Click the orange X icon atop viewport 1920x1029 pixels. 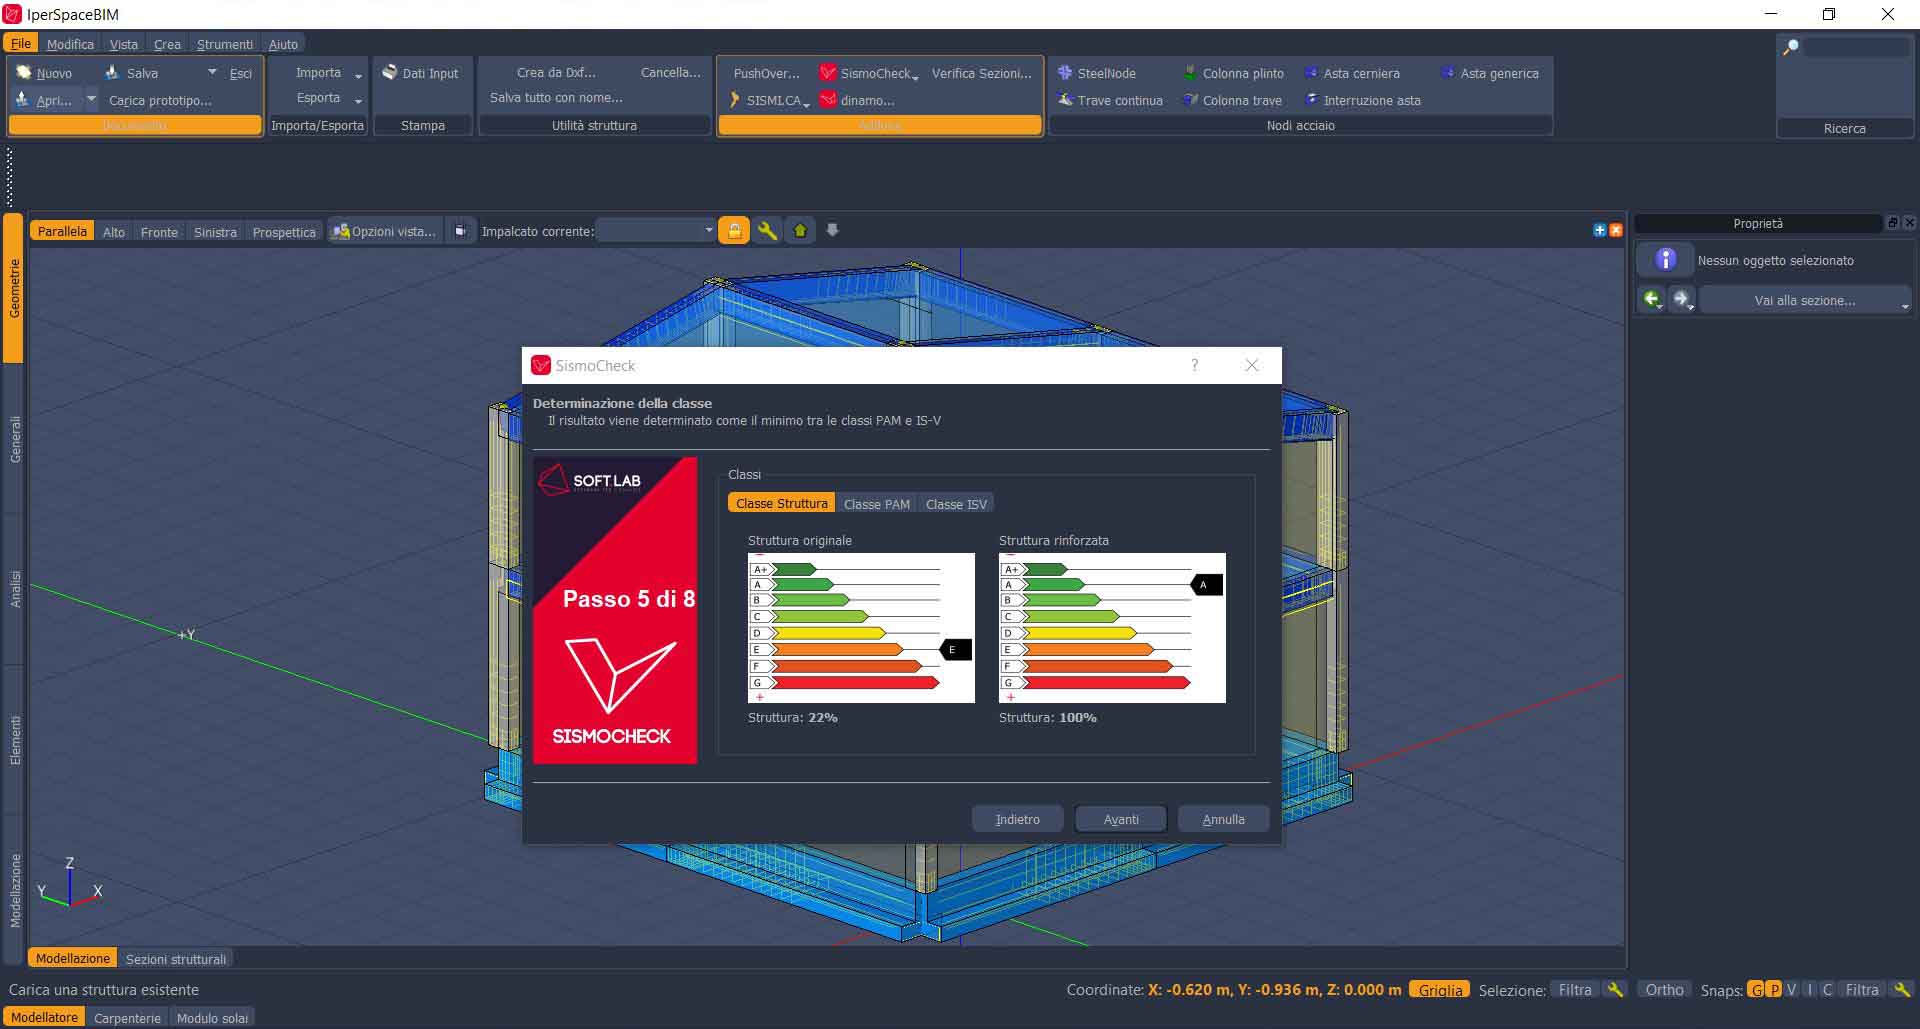click(x=1615, y=230)
